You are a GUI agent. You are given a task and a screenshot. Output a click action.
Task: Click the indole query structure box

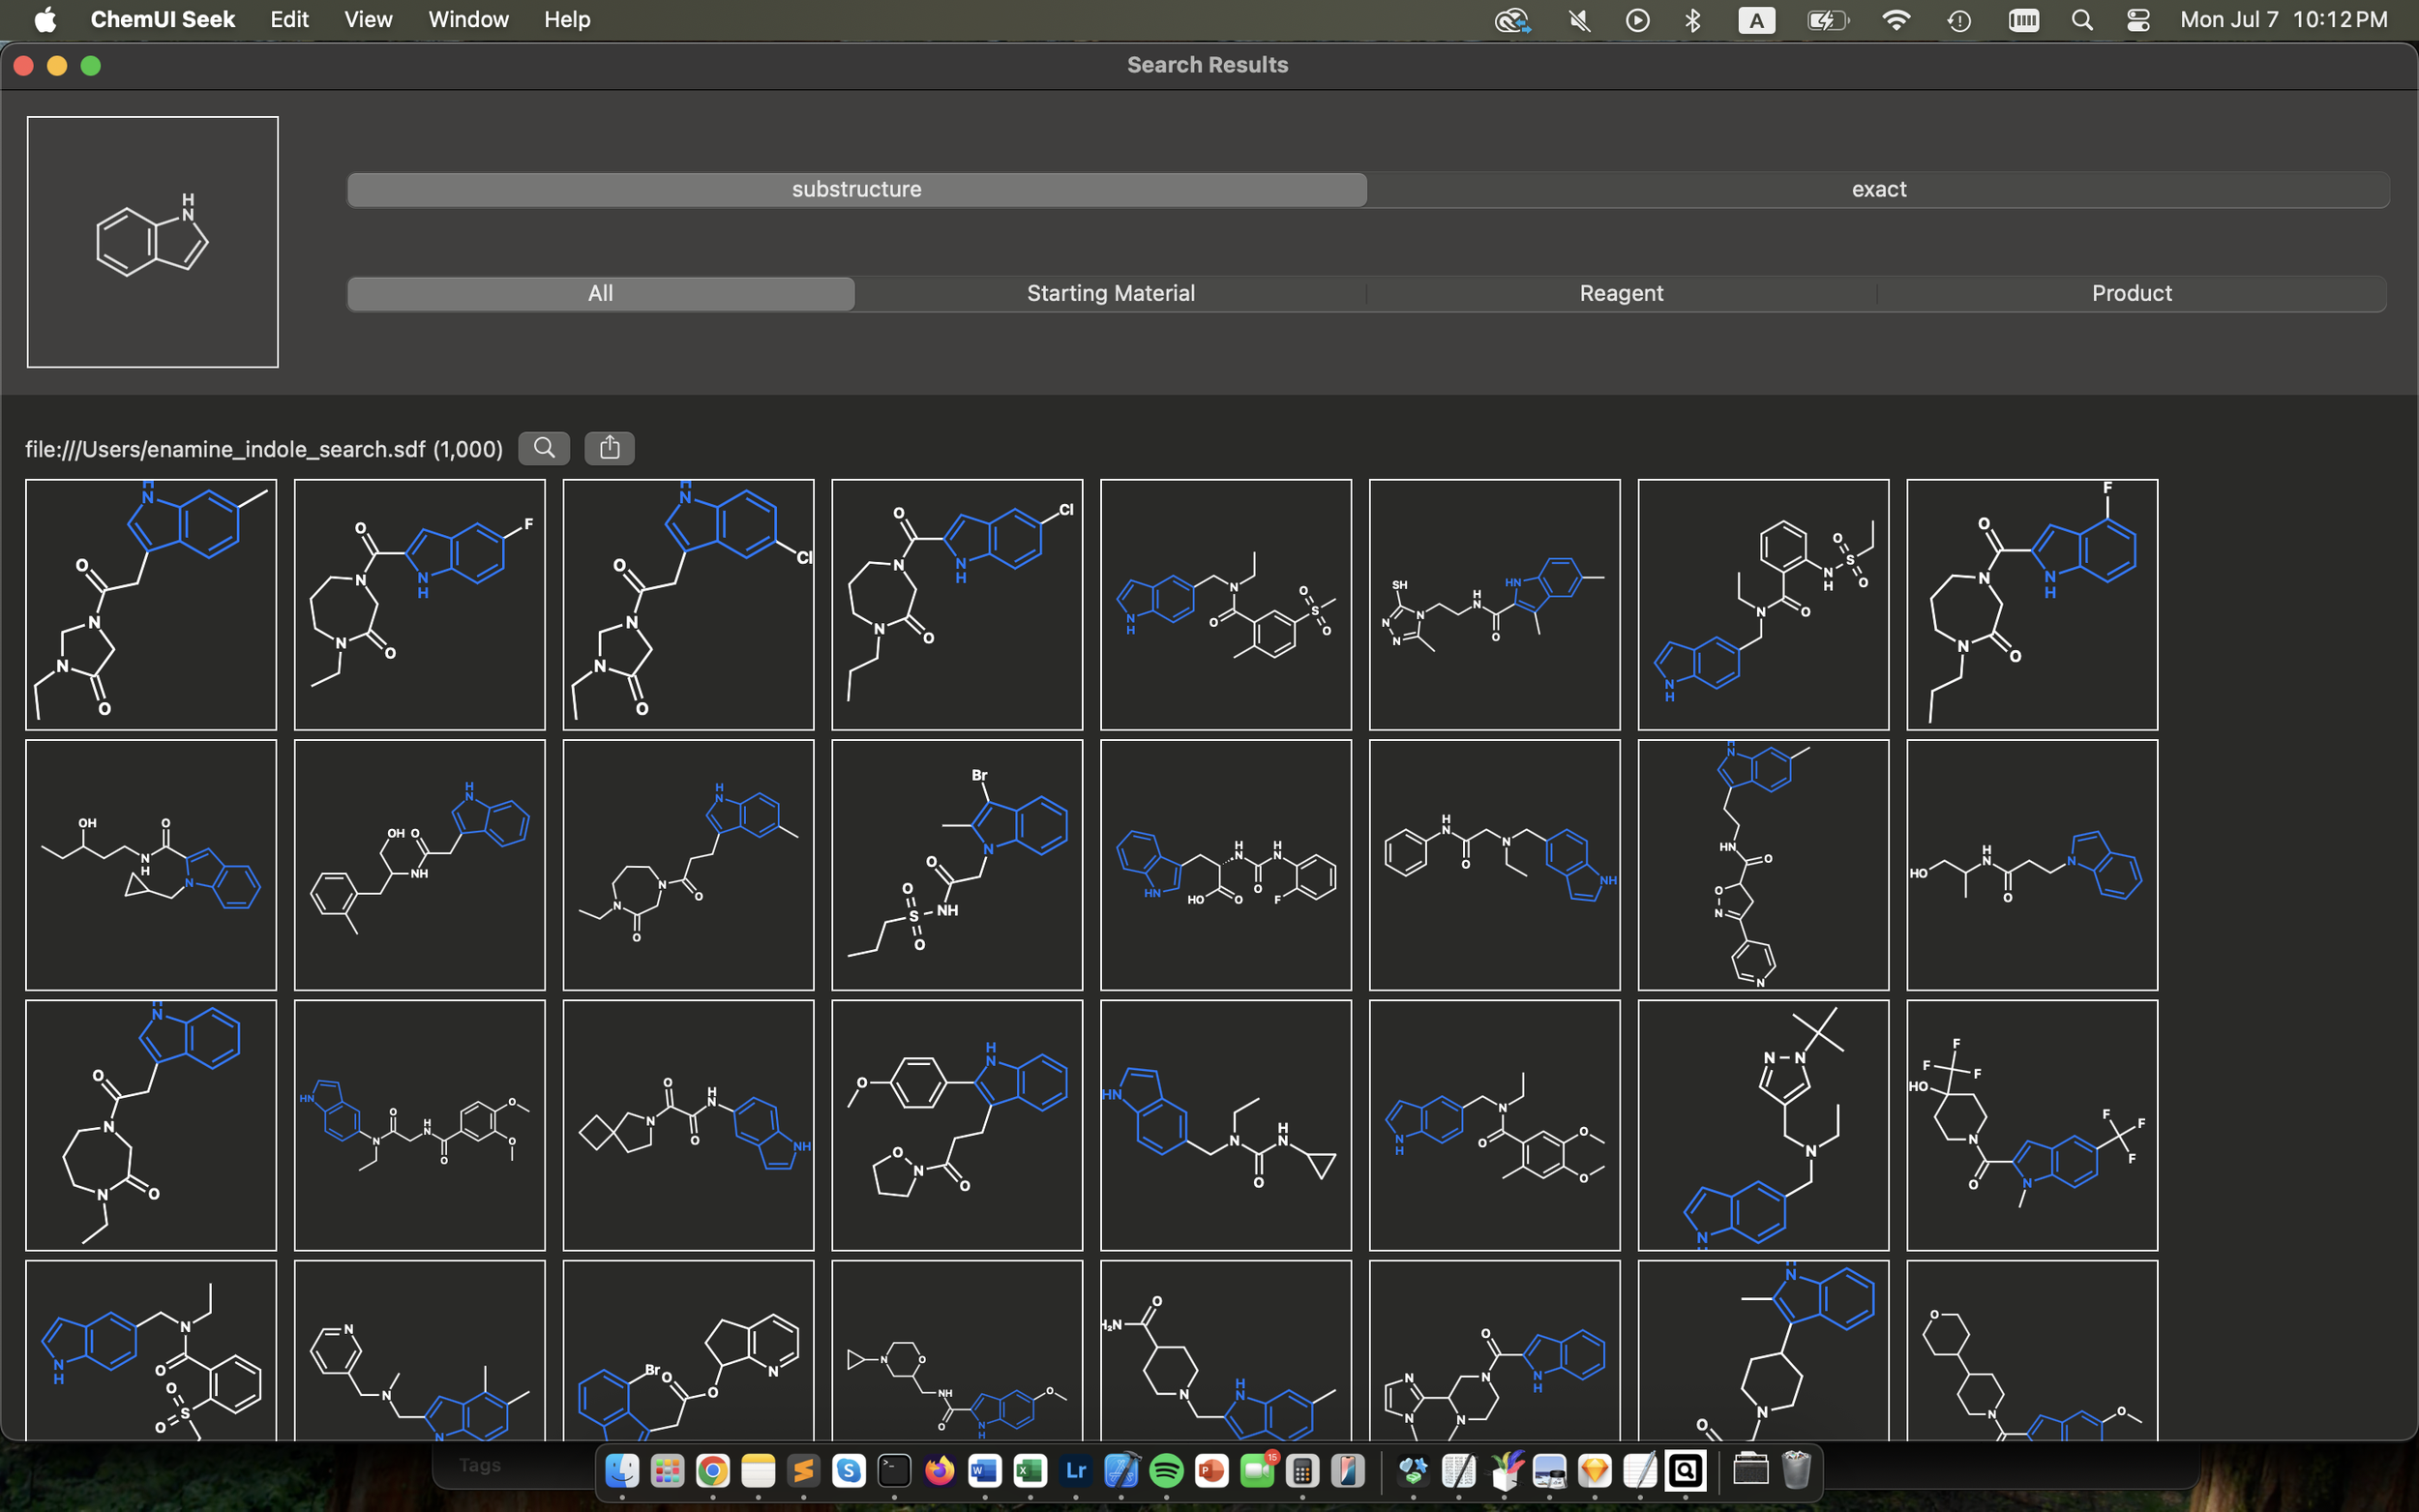coord(153,242)
